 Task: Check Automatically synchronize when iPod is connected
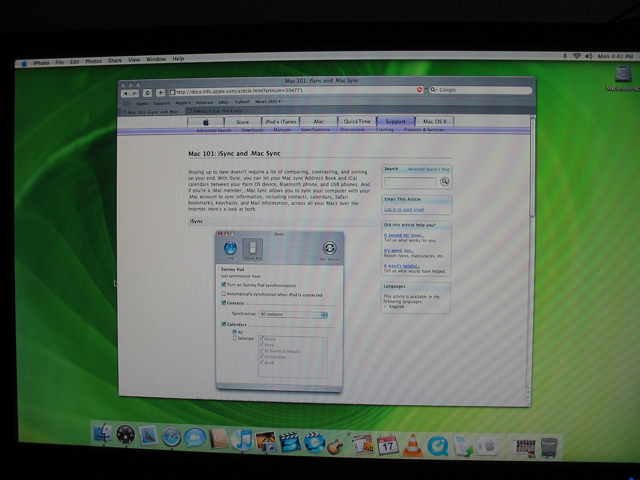pos(223,293)
